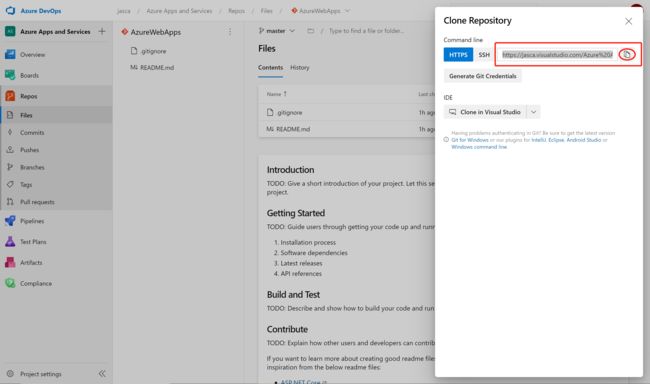Click Clone in Visual Studio button
The image size is (650, 384).
pyautogui.click(x=485, y=112)
